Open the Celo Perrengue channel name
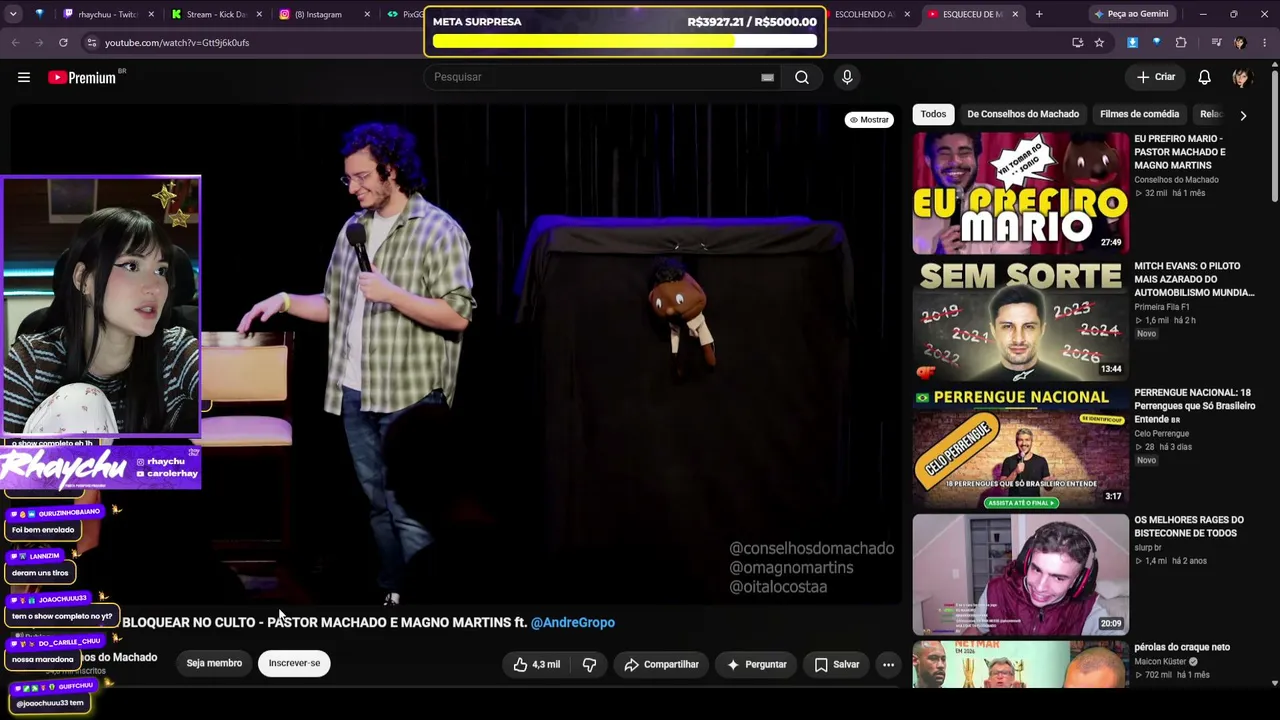The image size is (1280, 720). click(1162, 434)
